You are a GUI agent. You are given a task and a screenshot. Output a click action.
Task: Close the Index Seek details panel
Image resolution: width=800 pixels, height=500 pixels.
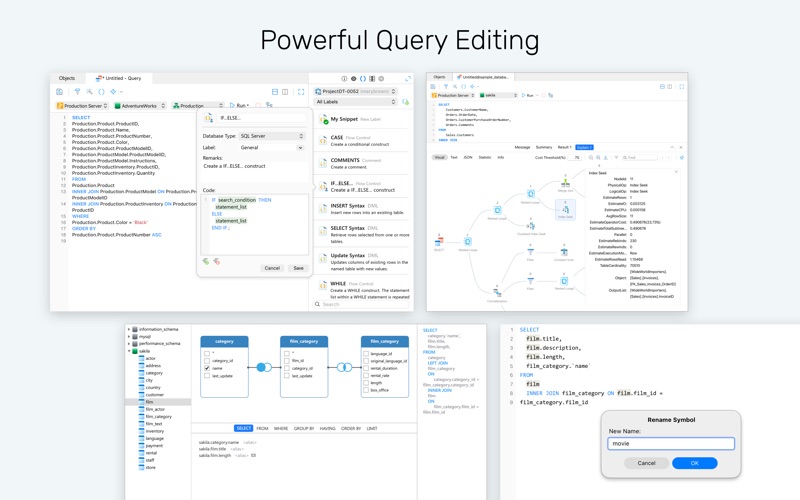pos(677,172)
